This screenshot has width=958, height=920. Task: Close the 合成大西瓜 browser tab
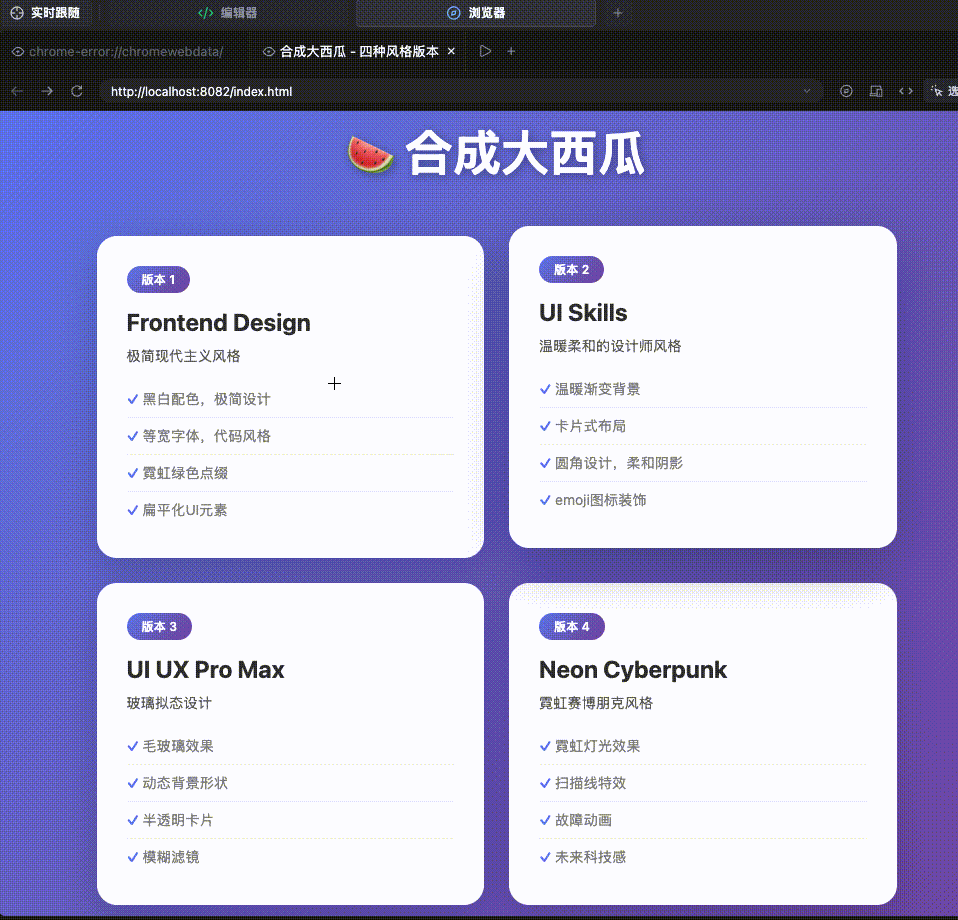[x=451, y=51]
